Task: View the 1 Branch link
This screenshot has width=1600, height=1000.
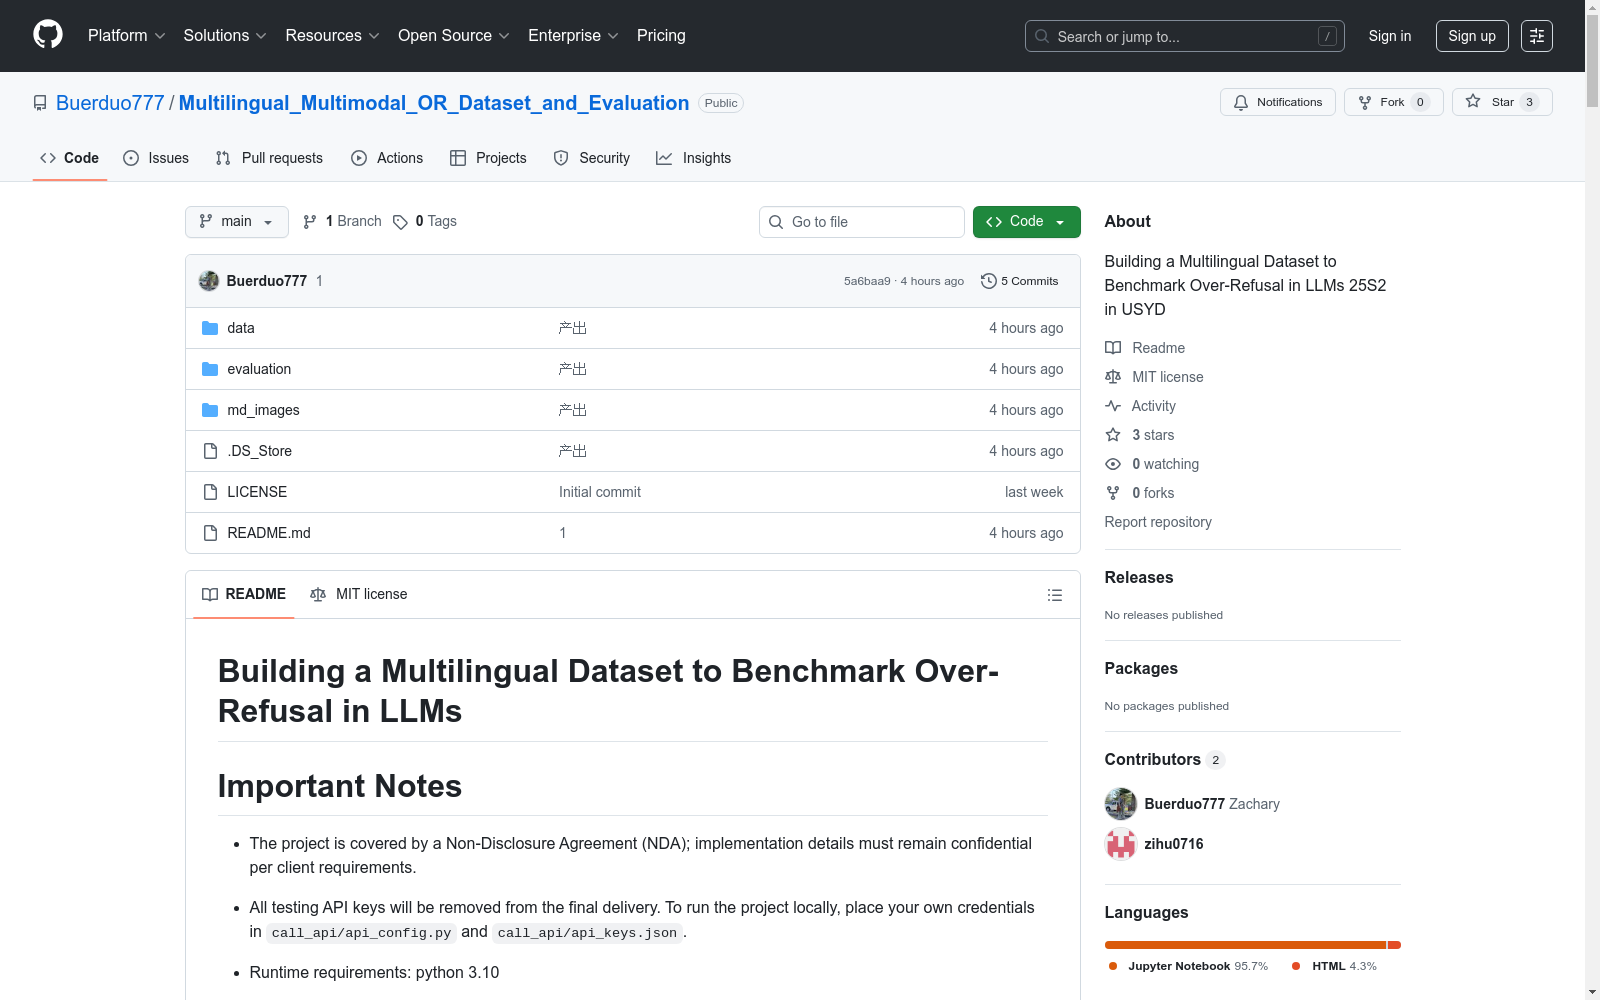Action: point(343,222)
